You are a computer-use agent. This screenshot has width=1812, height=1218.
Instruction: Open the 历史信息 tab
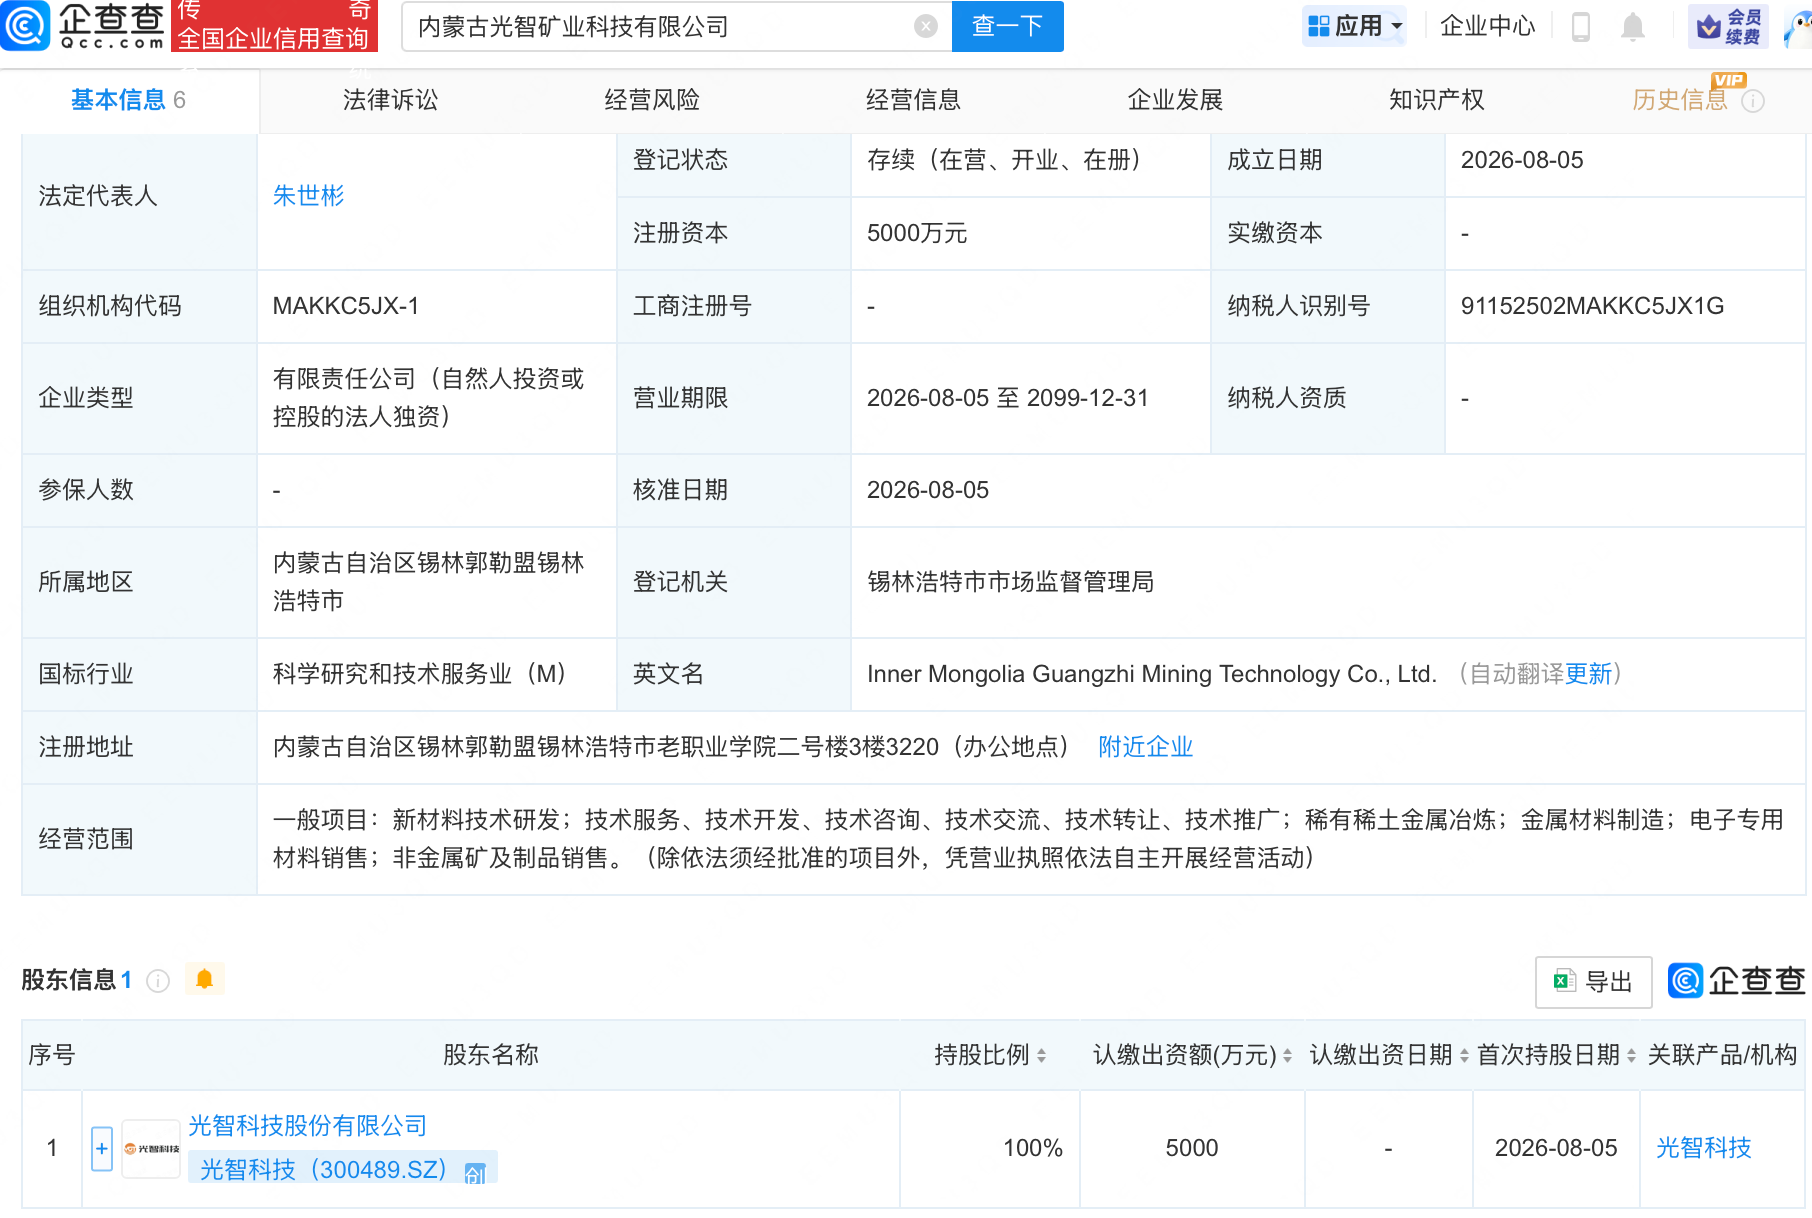(1680, 100)
